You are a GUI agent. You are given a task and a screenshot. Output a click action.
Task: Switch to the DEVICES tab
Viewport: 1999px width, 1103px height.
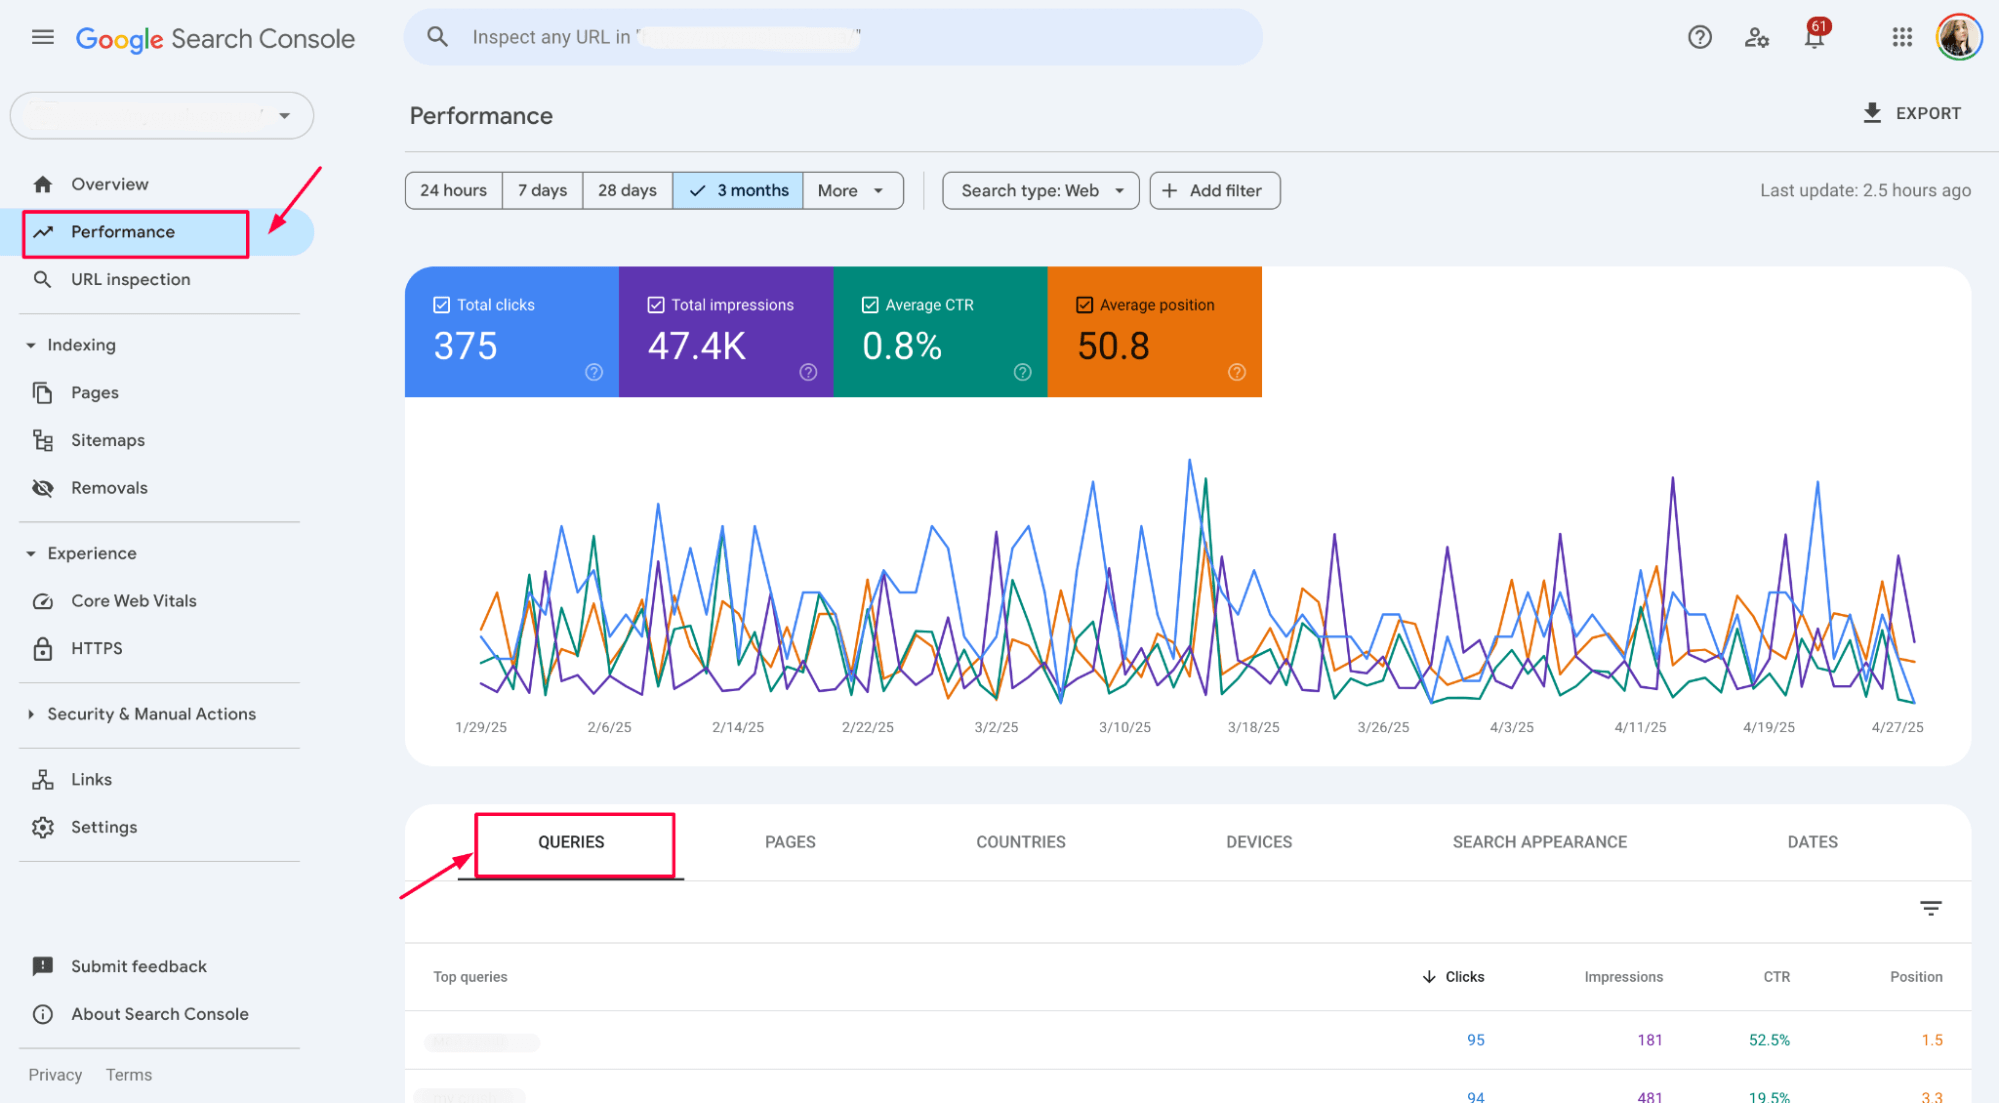pos(1259,842)
